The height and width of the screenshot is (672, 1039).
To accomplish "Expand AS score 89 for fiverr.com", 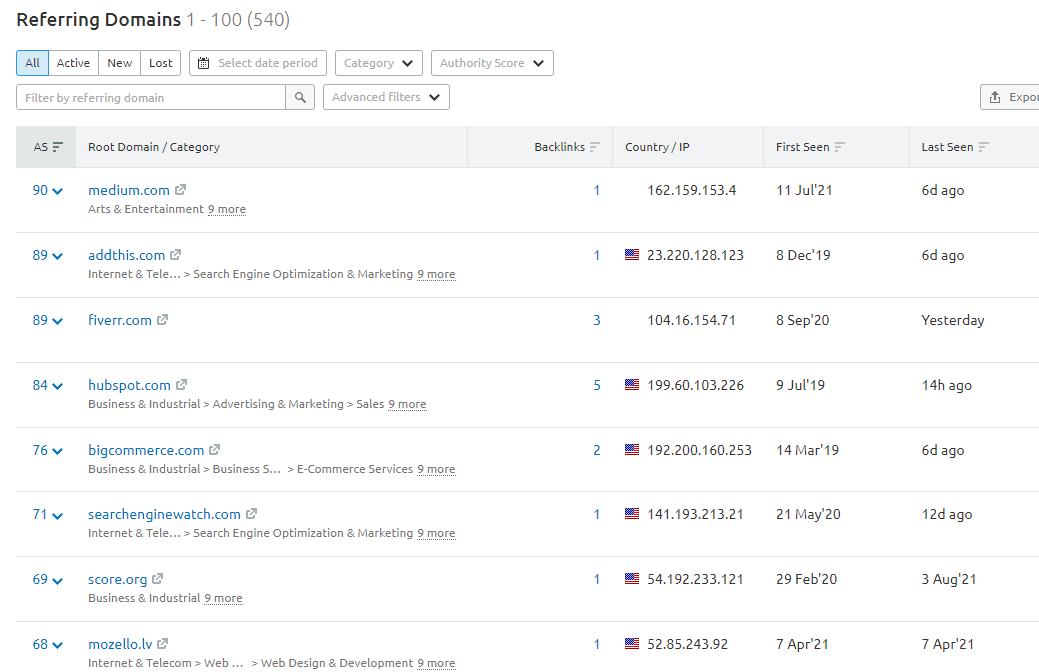I will [x=48, y=320].
